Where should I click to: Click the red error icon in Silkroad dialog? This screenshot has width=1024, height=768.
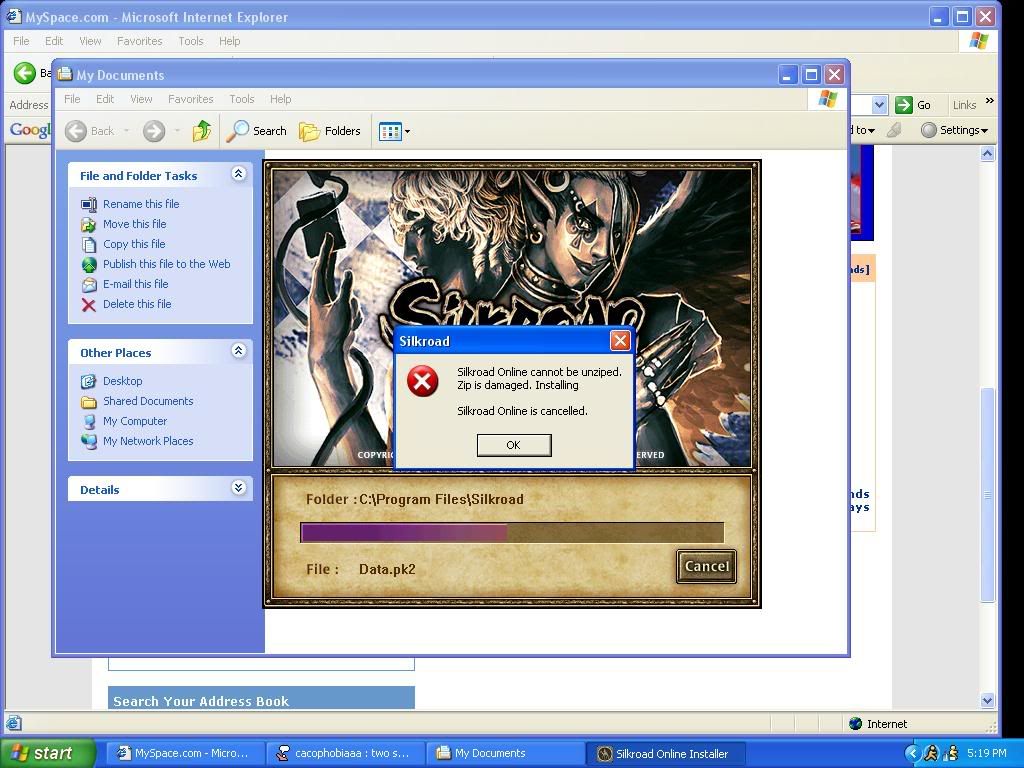click(423, 381)
